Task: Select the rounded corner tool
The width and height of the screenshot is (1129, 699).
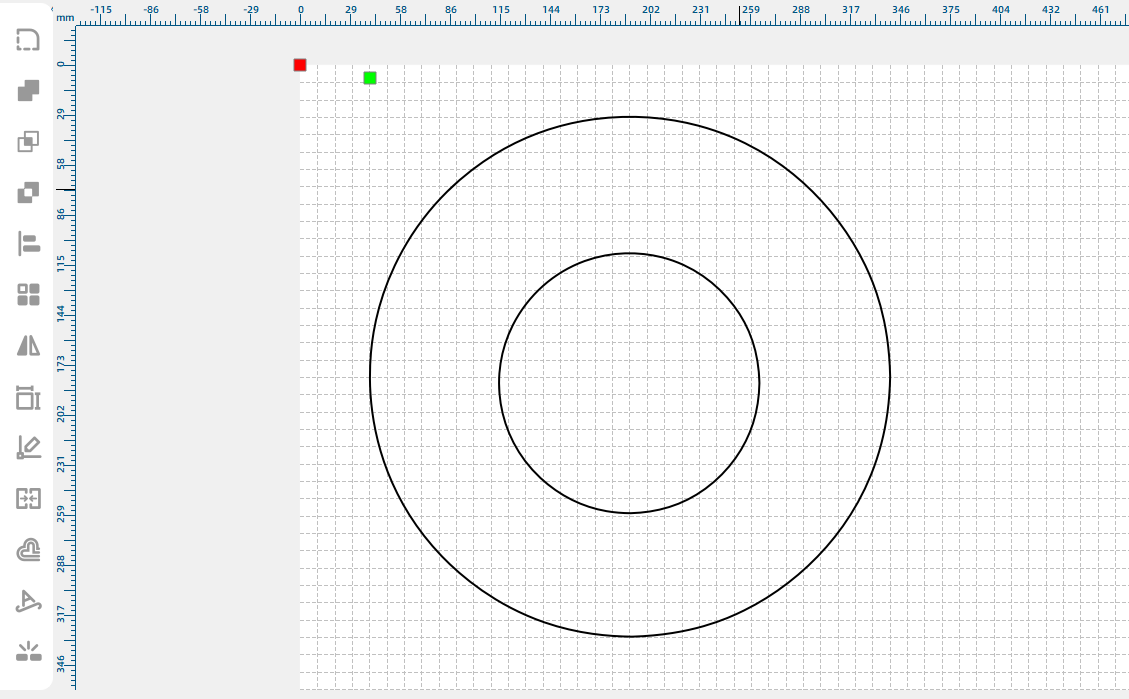Action: tap(28, 40)
